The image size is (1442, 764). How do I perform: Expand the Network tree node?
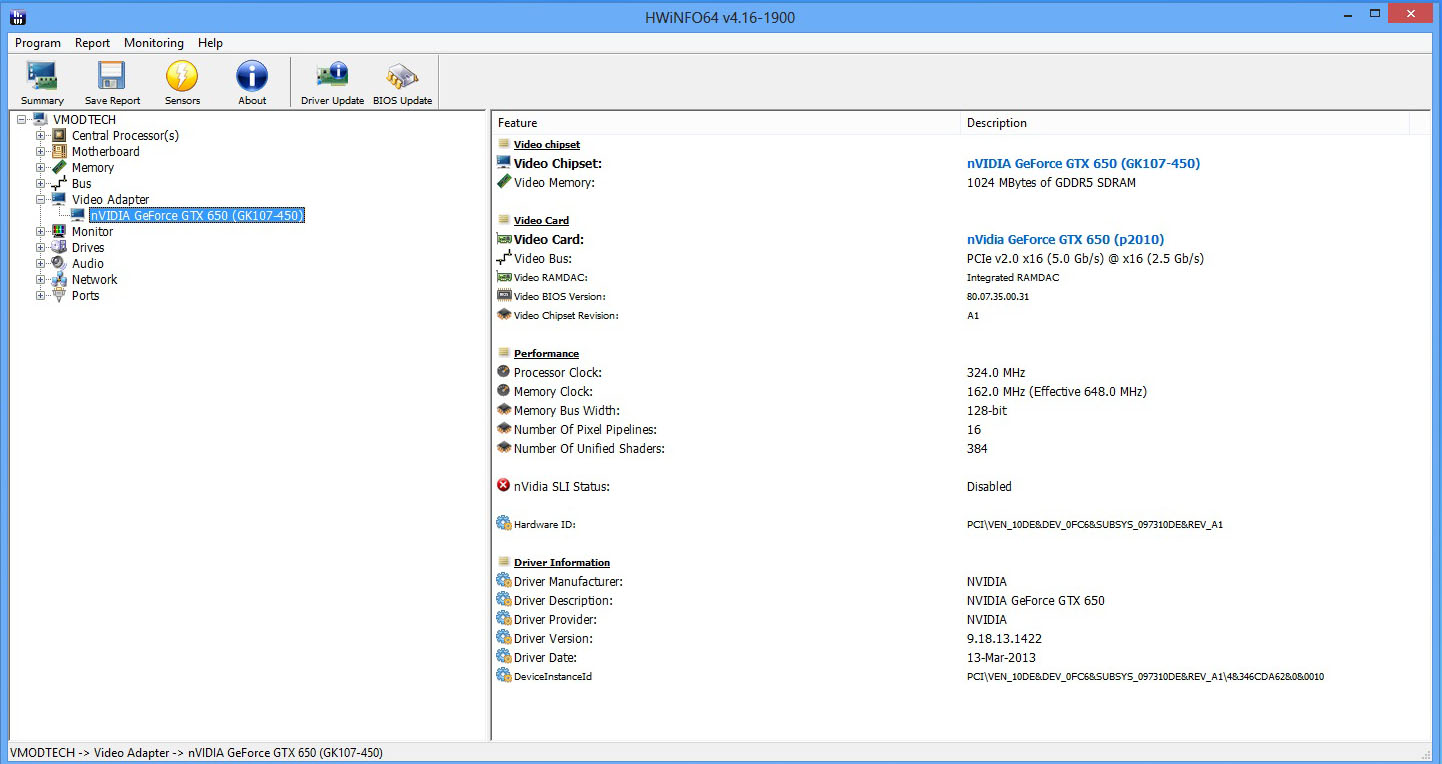[41, 279]
